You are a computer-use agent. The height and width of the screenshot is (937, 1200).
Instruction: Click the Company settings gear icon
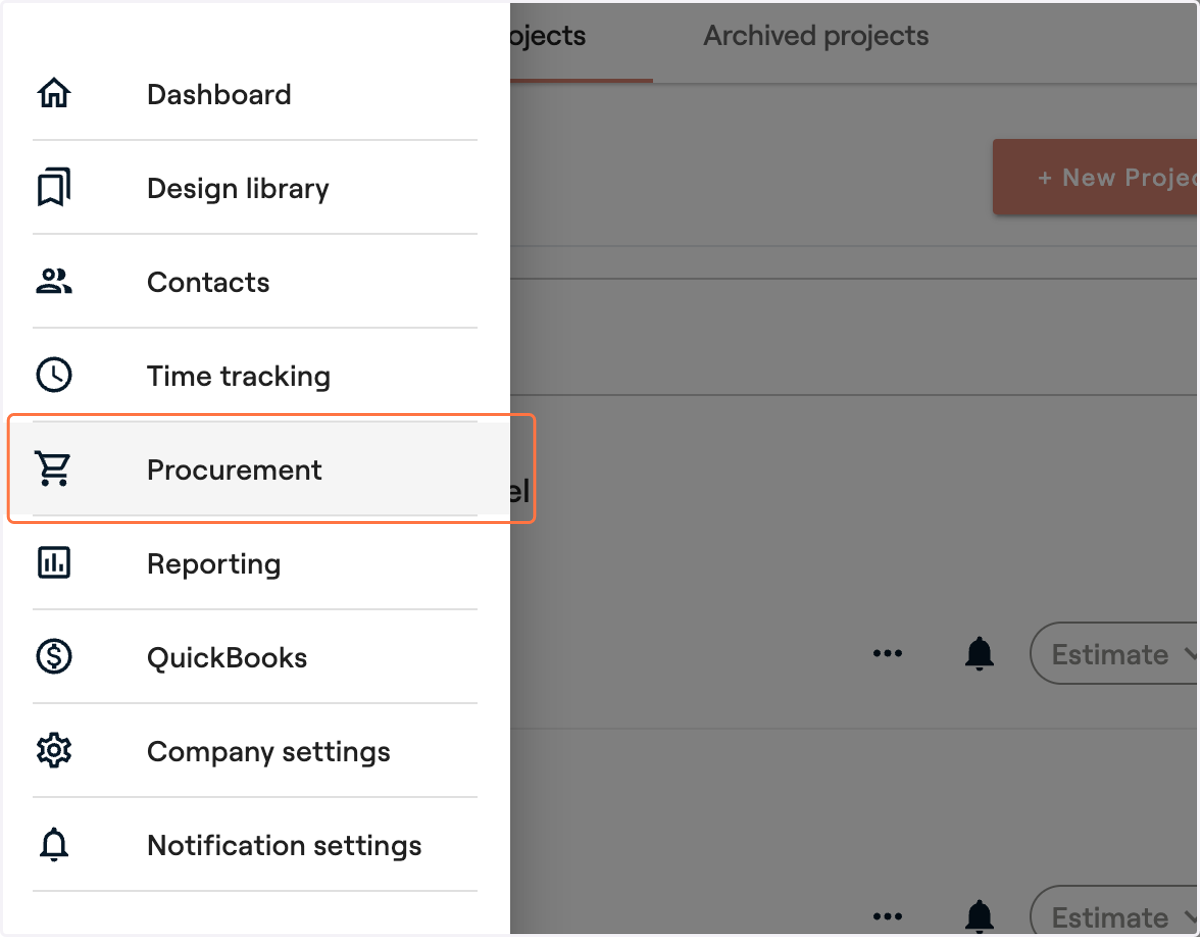coord(54,751)
